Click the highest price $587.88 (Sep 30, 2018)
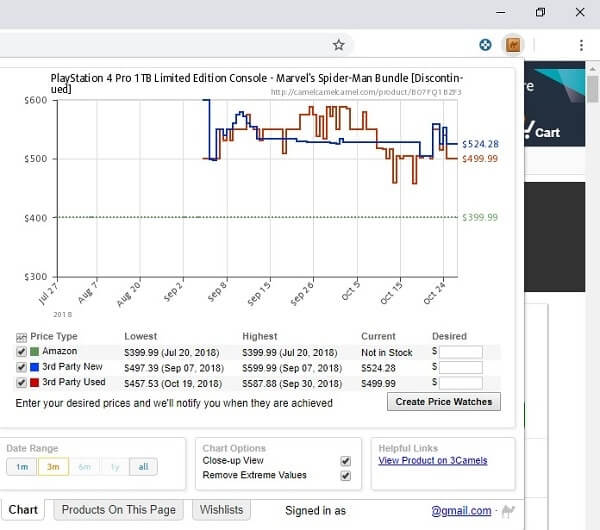600x530 pixels. pyautogui.click(x=292, y=383)
